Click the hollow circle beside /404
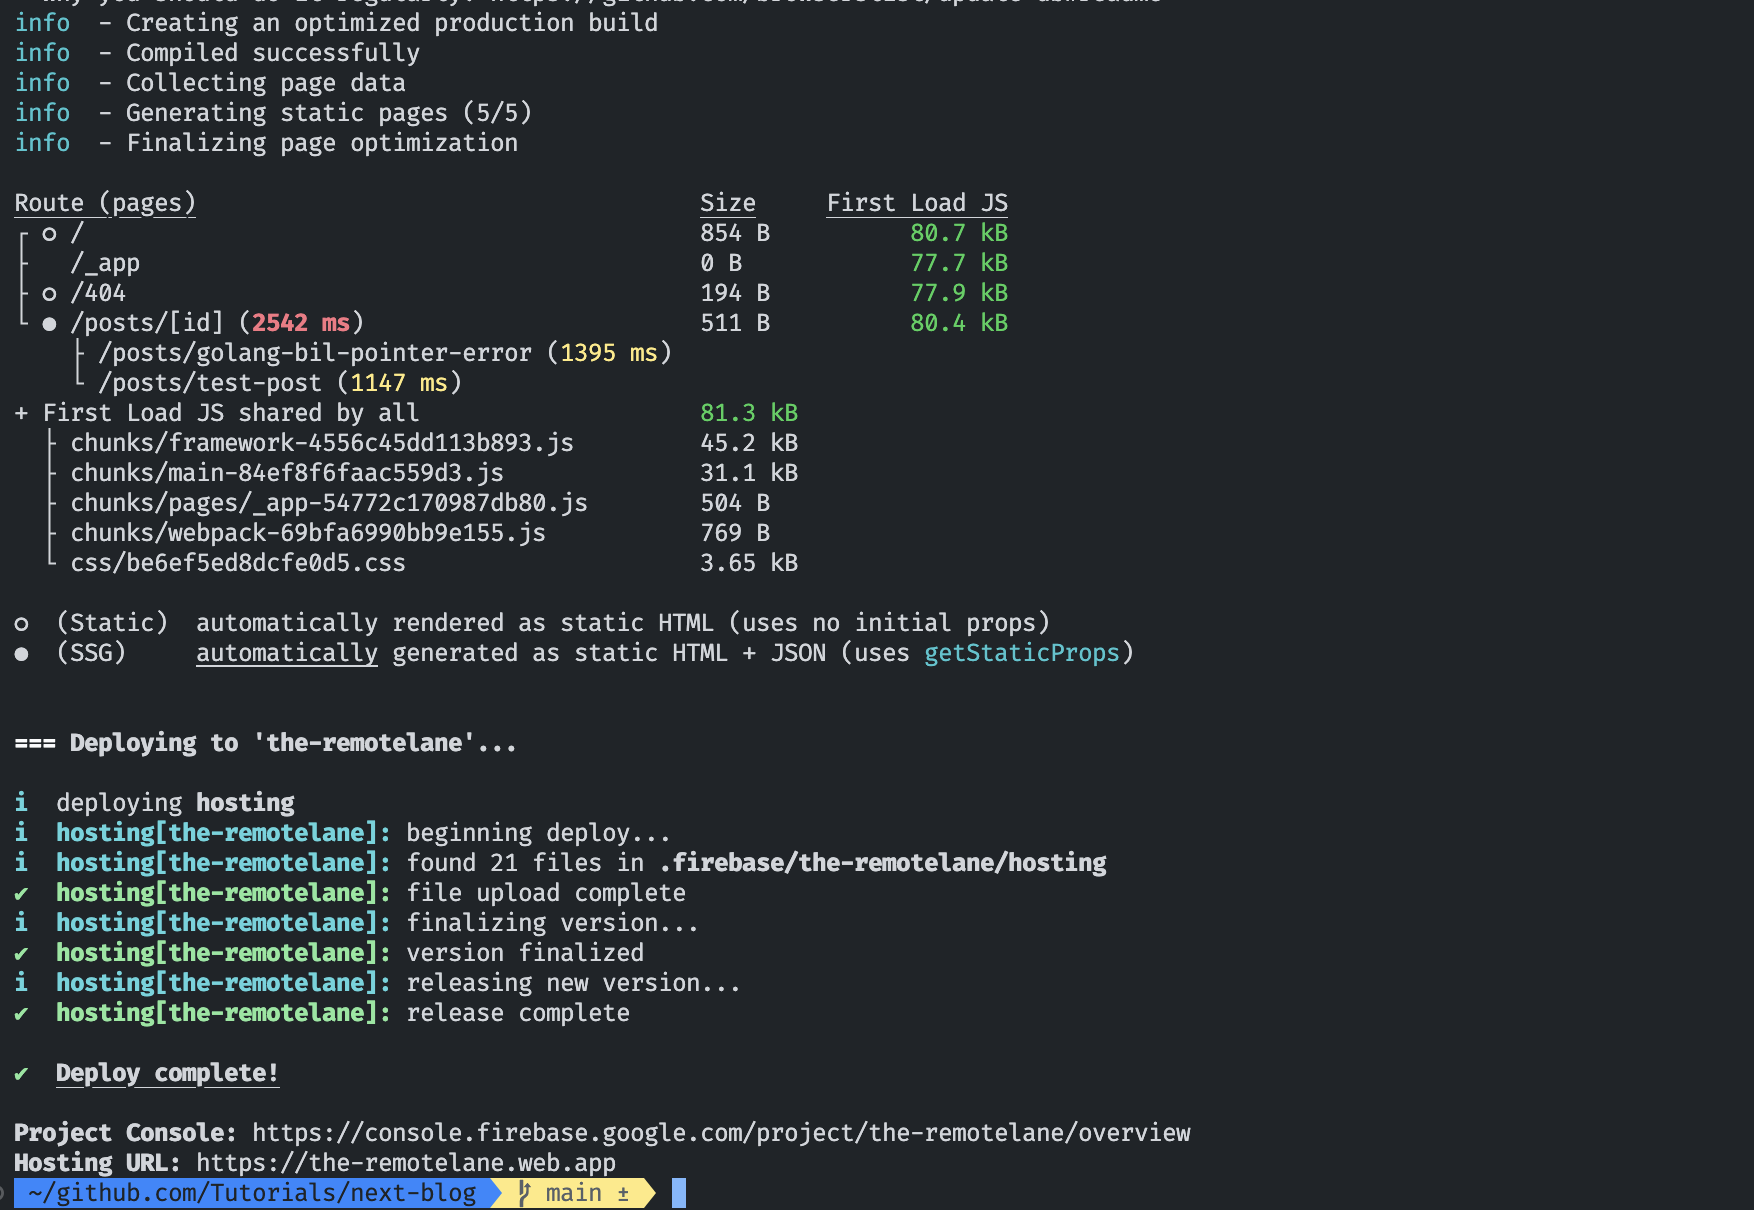This screenshot has width=1754, height=1210. (49, 293)
